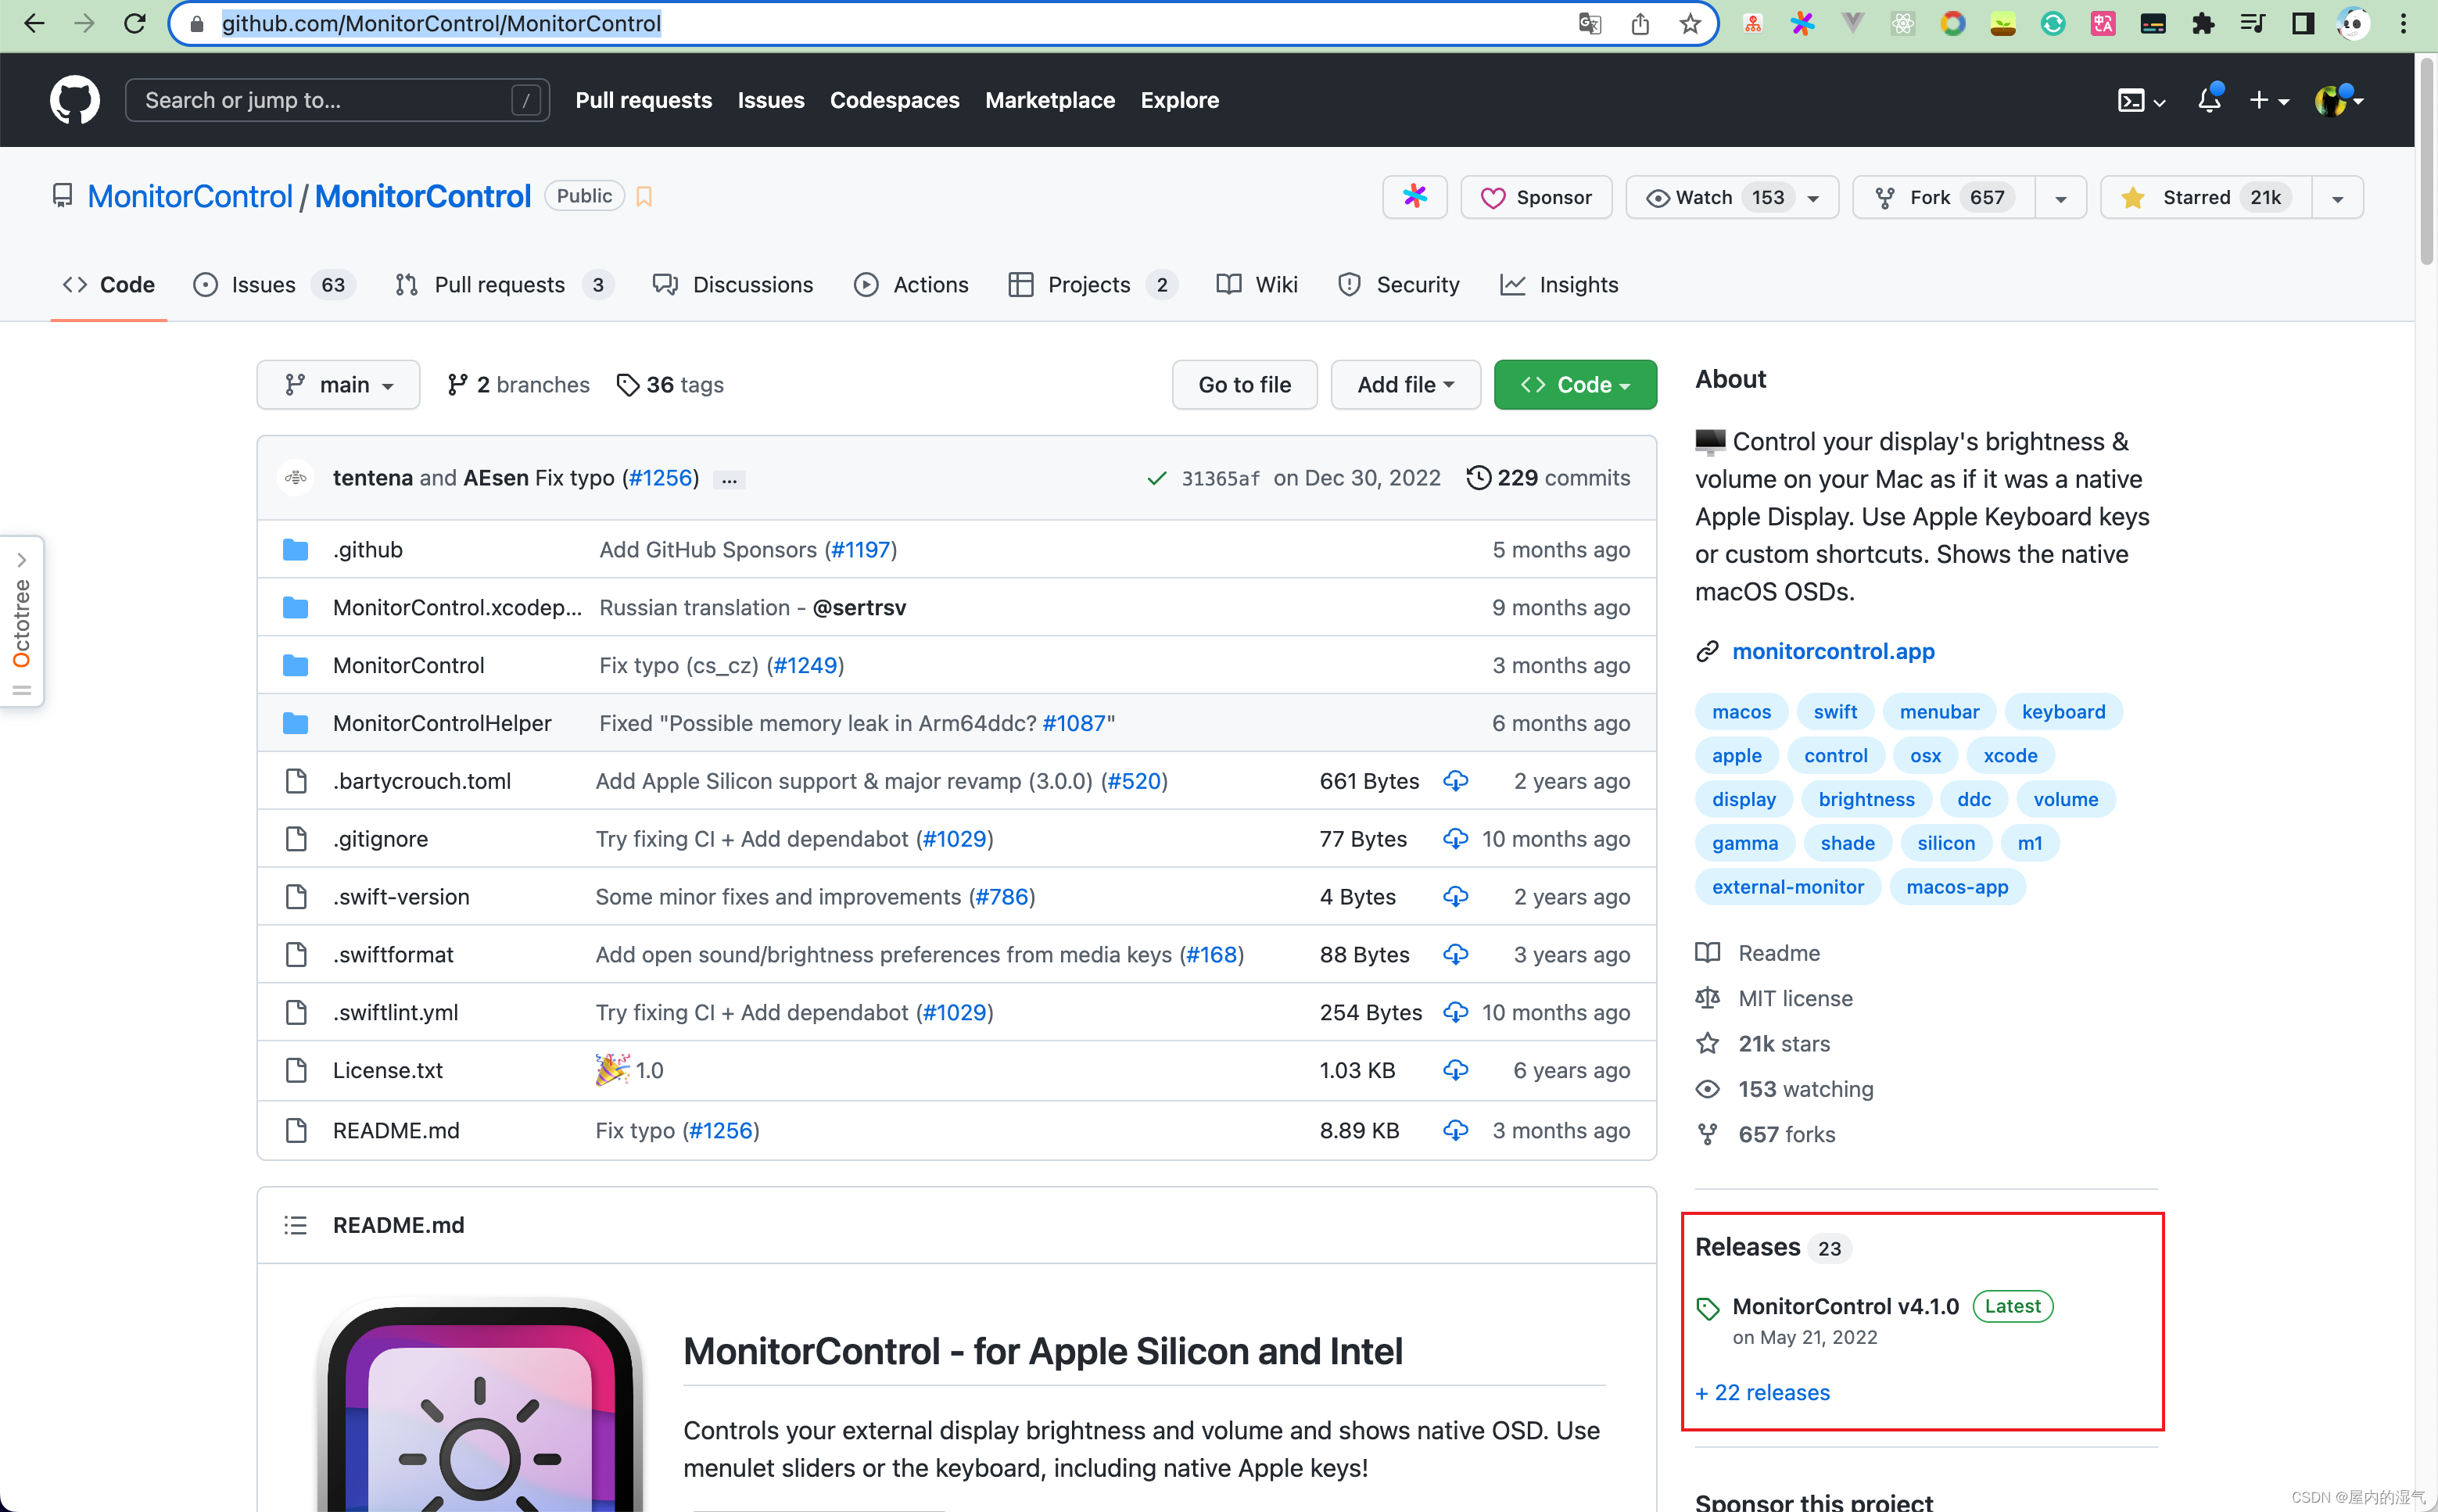The image size is (2438, 1512).
Task: Click the Sponsor button
Action: (1536, 197)
